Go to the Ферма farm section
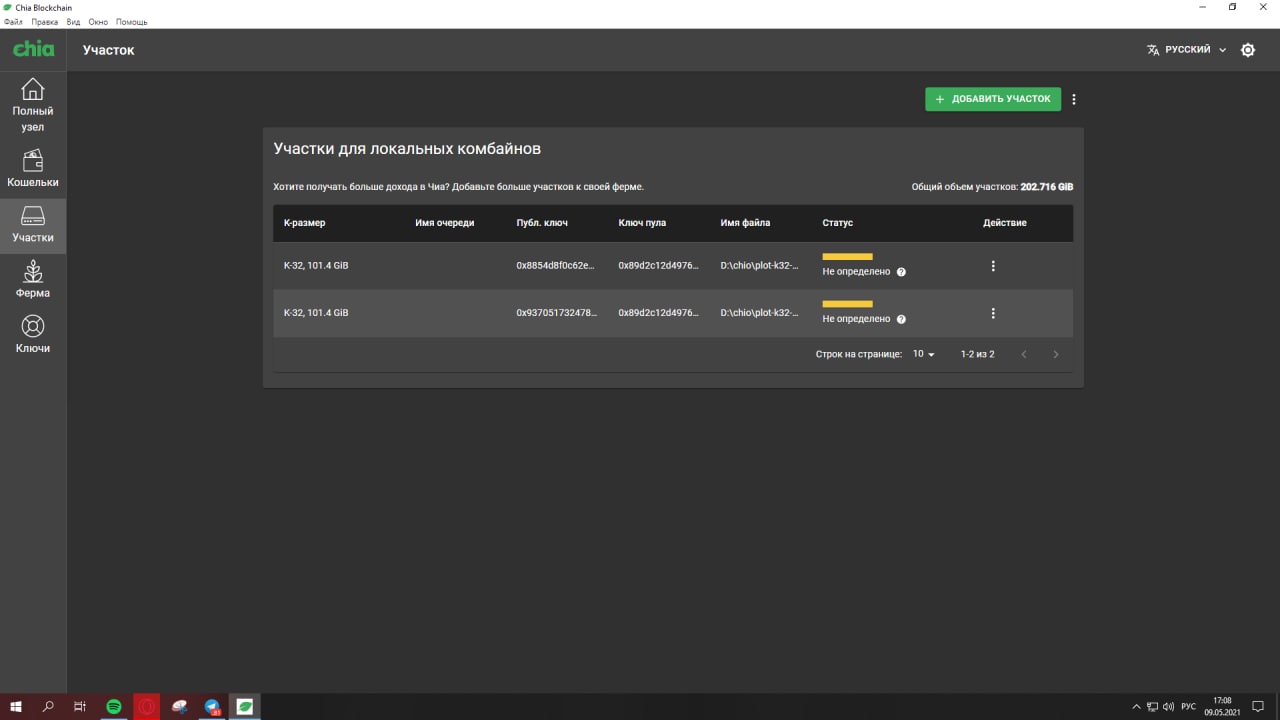The width and height of the screenshot is (1280, 720). [x=33, y=281]
